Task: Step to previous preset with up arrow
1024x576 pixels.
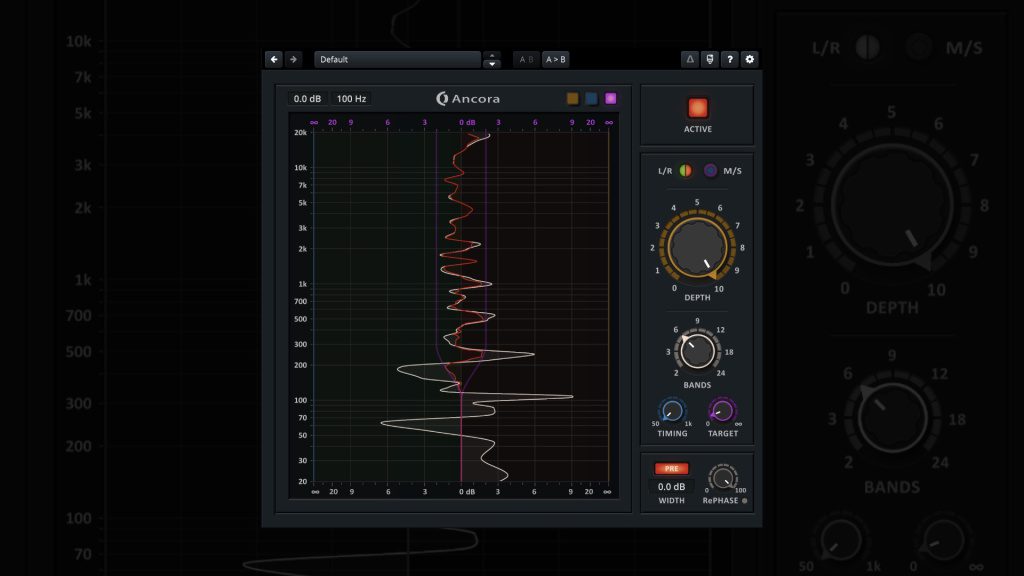Action: [491, 55]
